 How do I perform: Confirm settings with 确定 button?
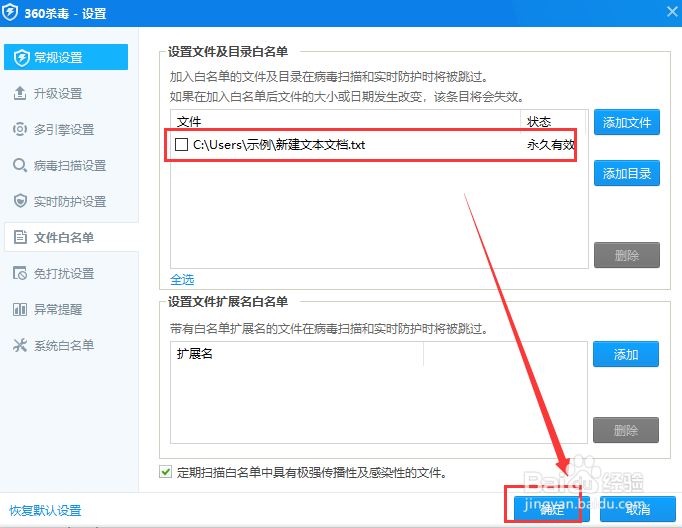click(x=552, y=508)
